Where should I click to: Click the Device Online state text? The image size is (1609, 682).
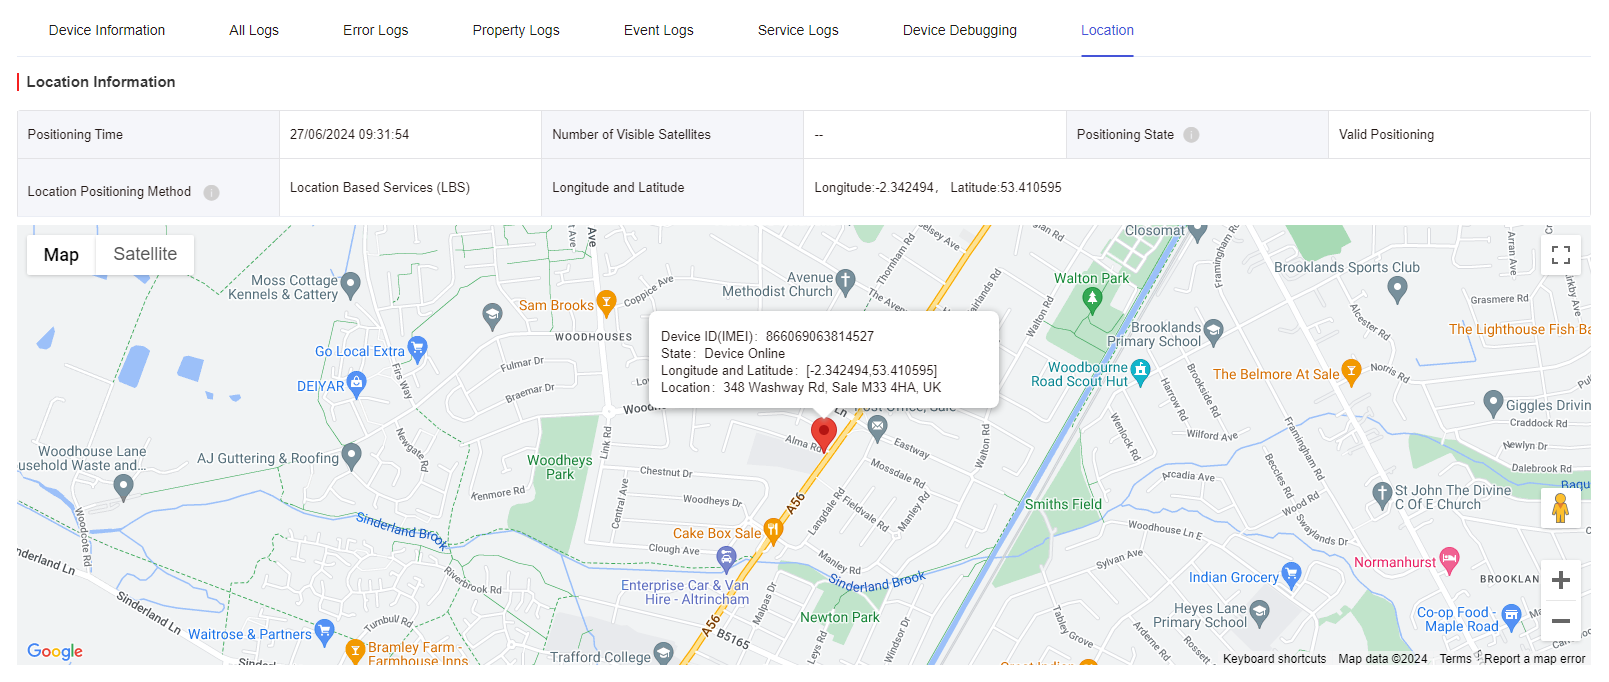(x=745, y=354)
